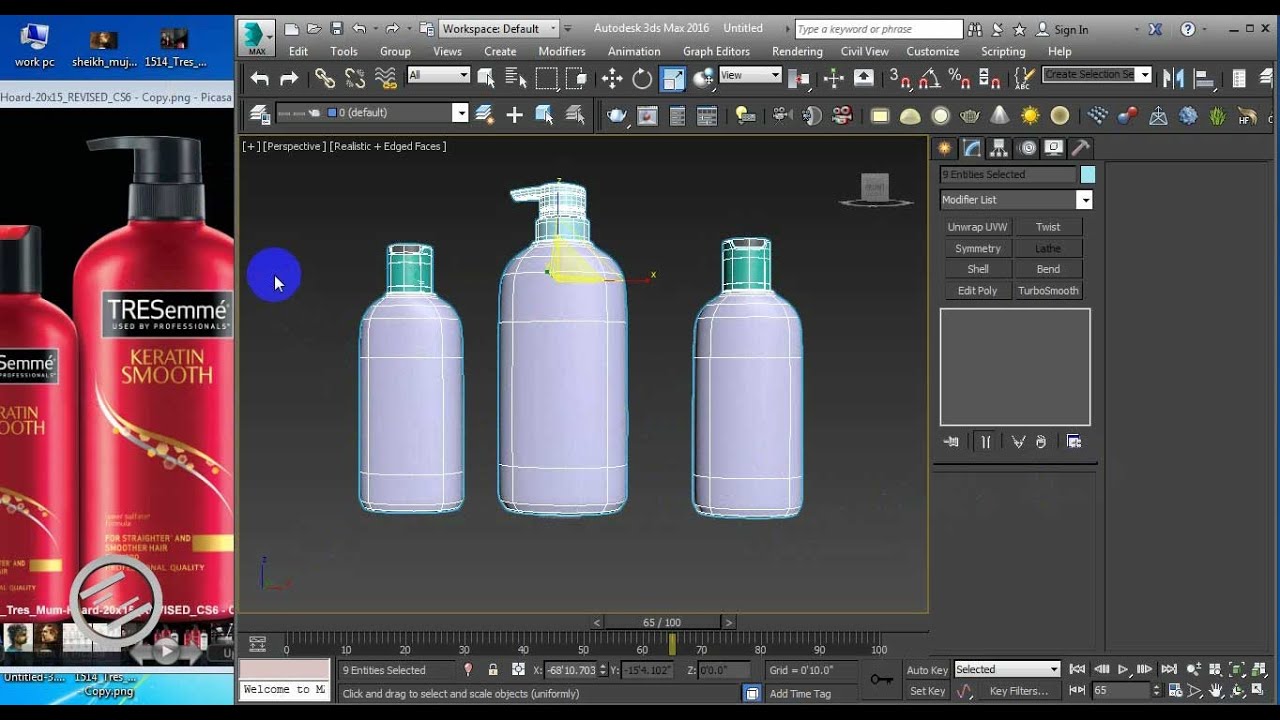This screenshot has height=720, width=1280.
Task: Click the Select and Place tool
Action: pos(703,78)
